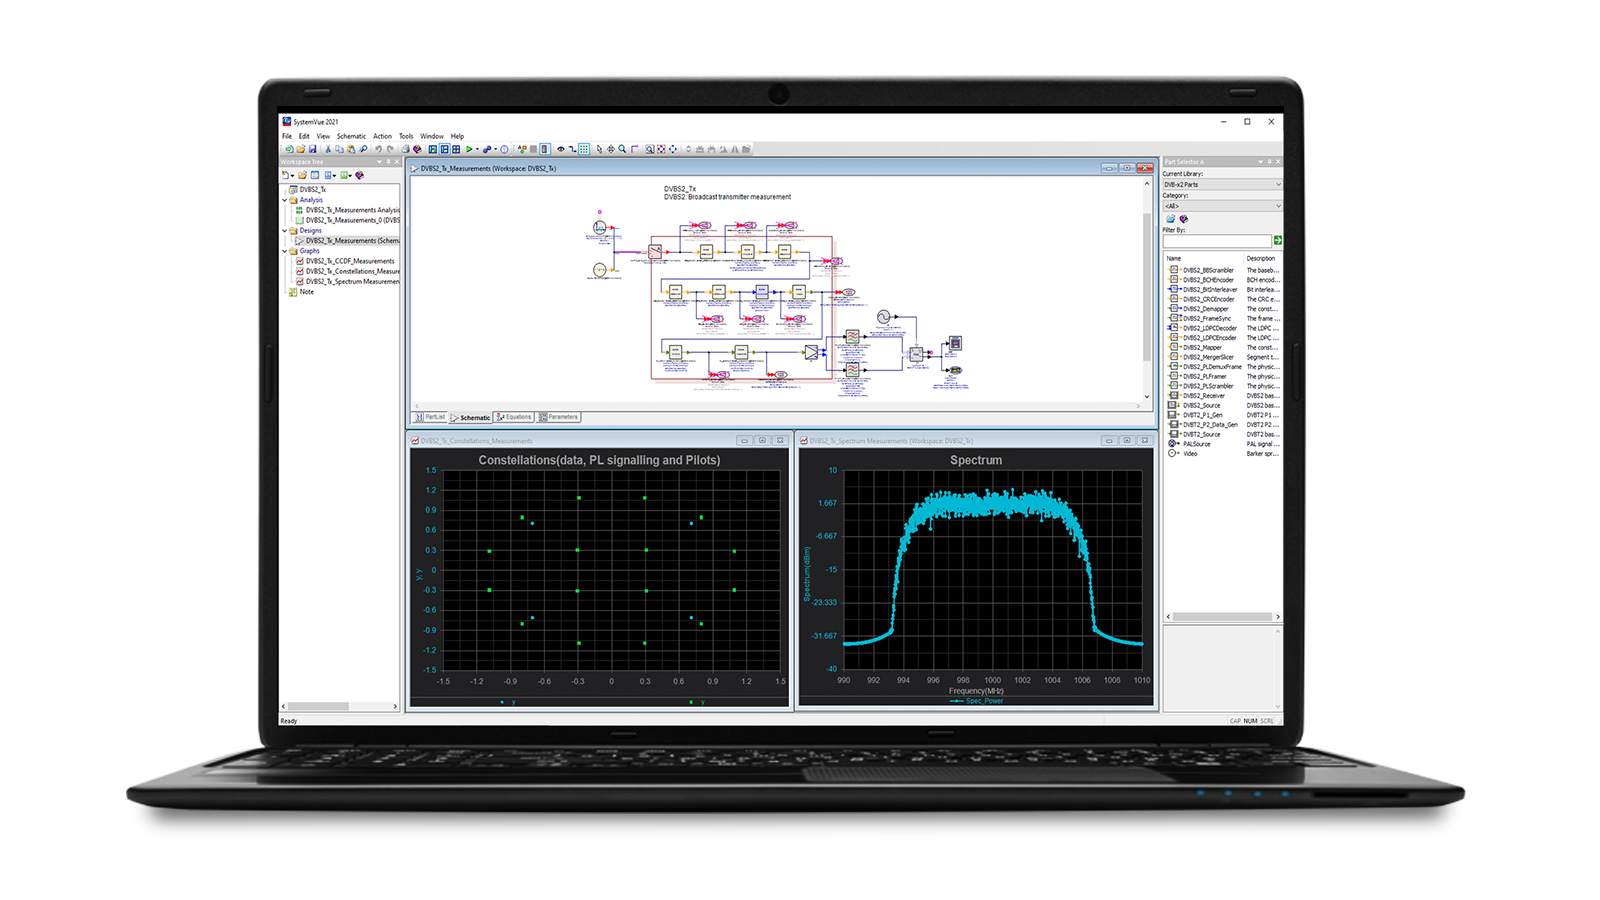The height and width of the screenshot is (900, 1600).
Task: Open the Edit menu
Action: tap(304, 136)
